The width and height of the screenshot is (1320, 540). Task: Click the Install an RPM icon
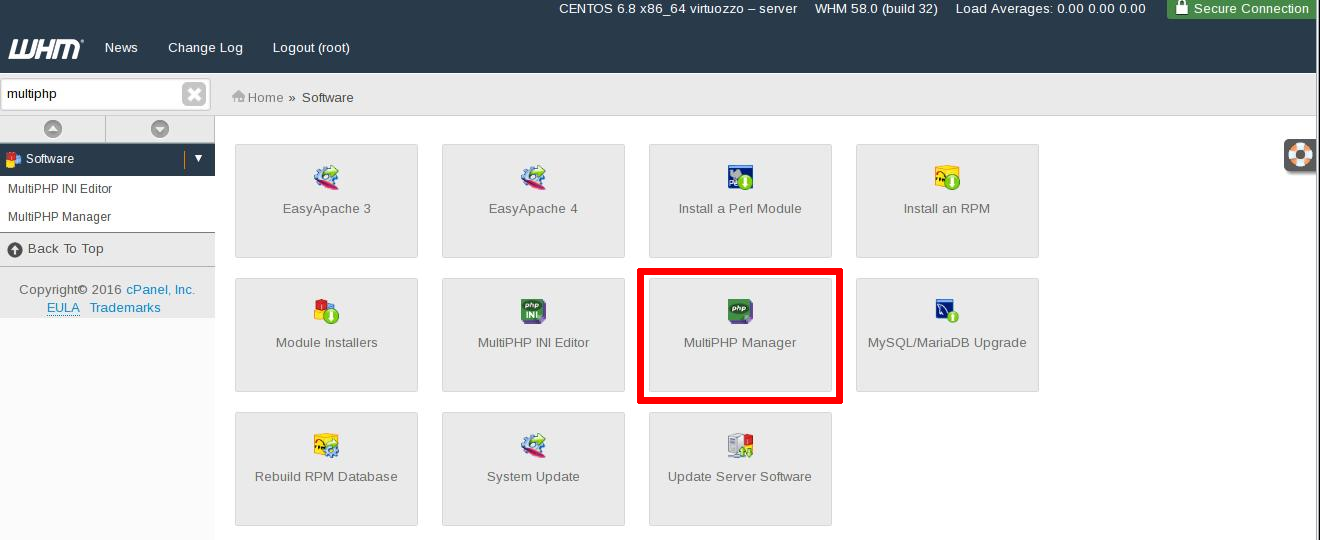(x=947, y=178)
